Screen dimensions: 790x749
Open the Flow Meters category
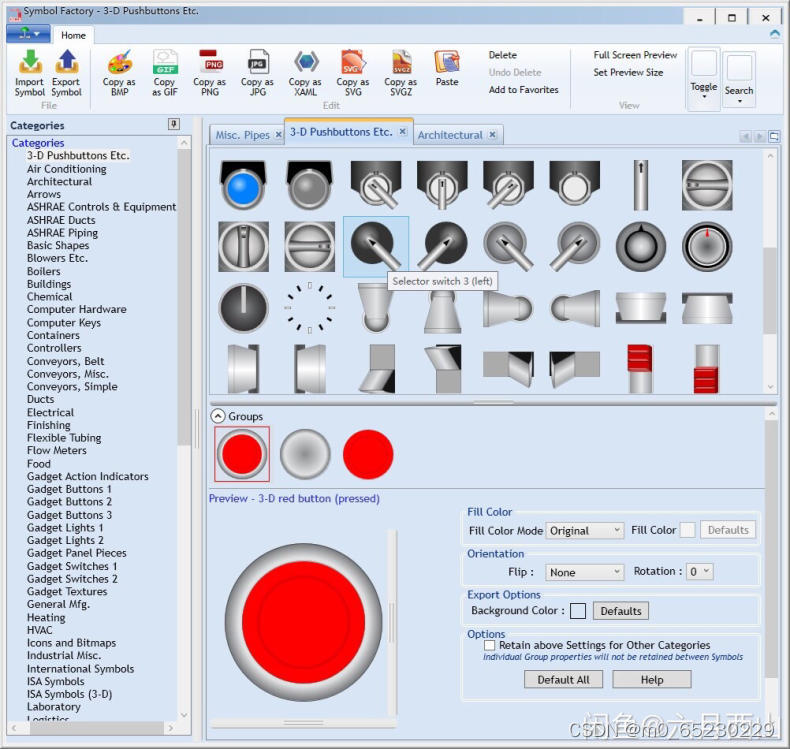[56, 450]
